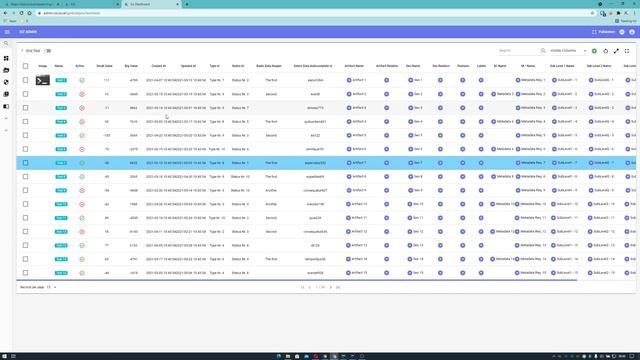Click the sidebar search magnifier icon
The height and width of the screenshot is (360, 640).
click(6, 43)
